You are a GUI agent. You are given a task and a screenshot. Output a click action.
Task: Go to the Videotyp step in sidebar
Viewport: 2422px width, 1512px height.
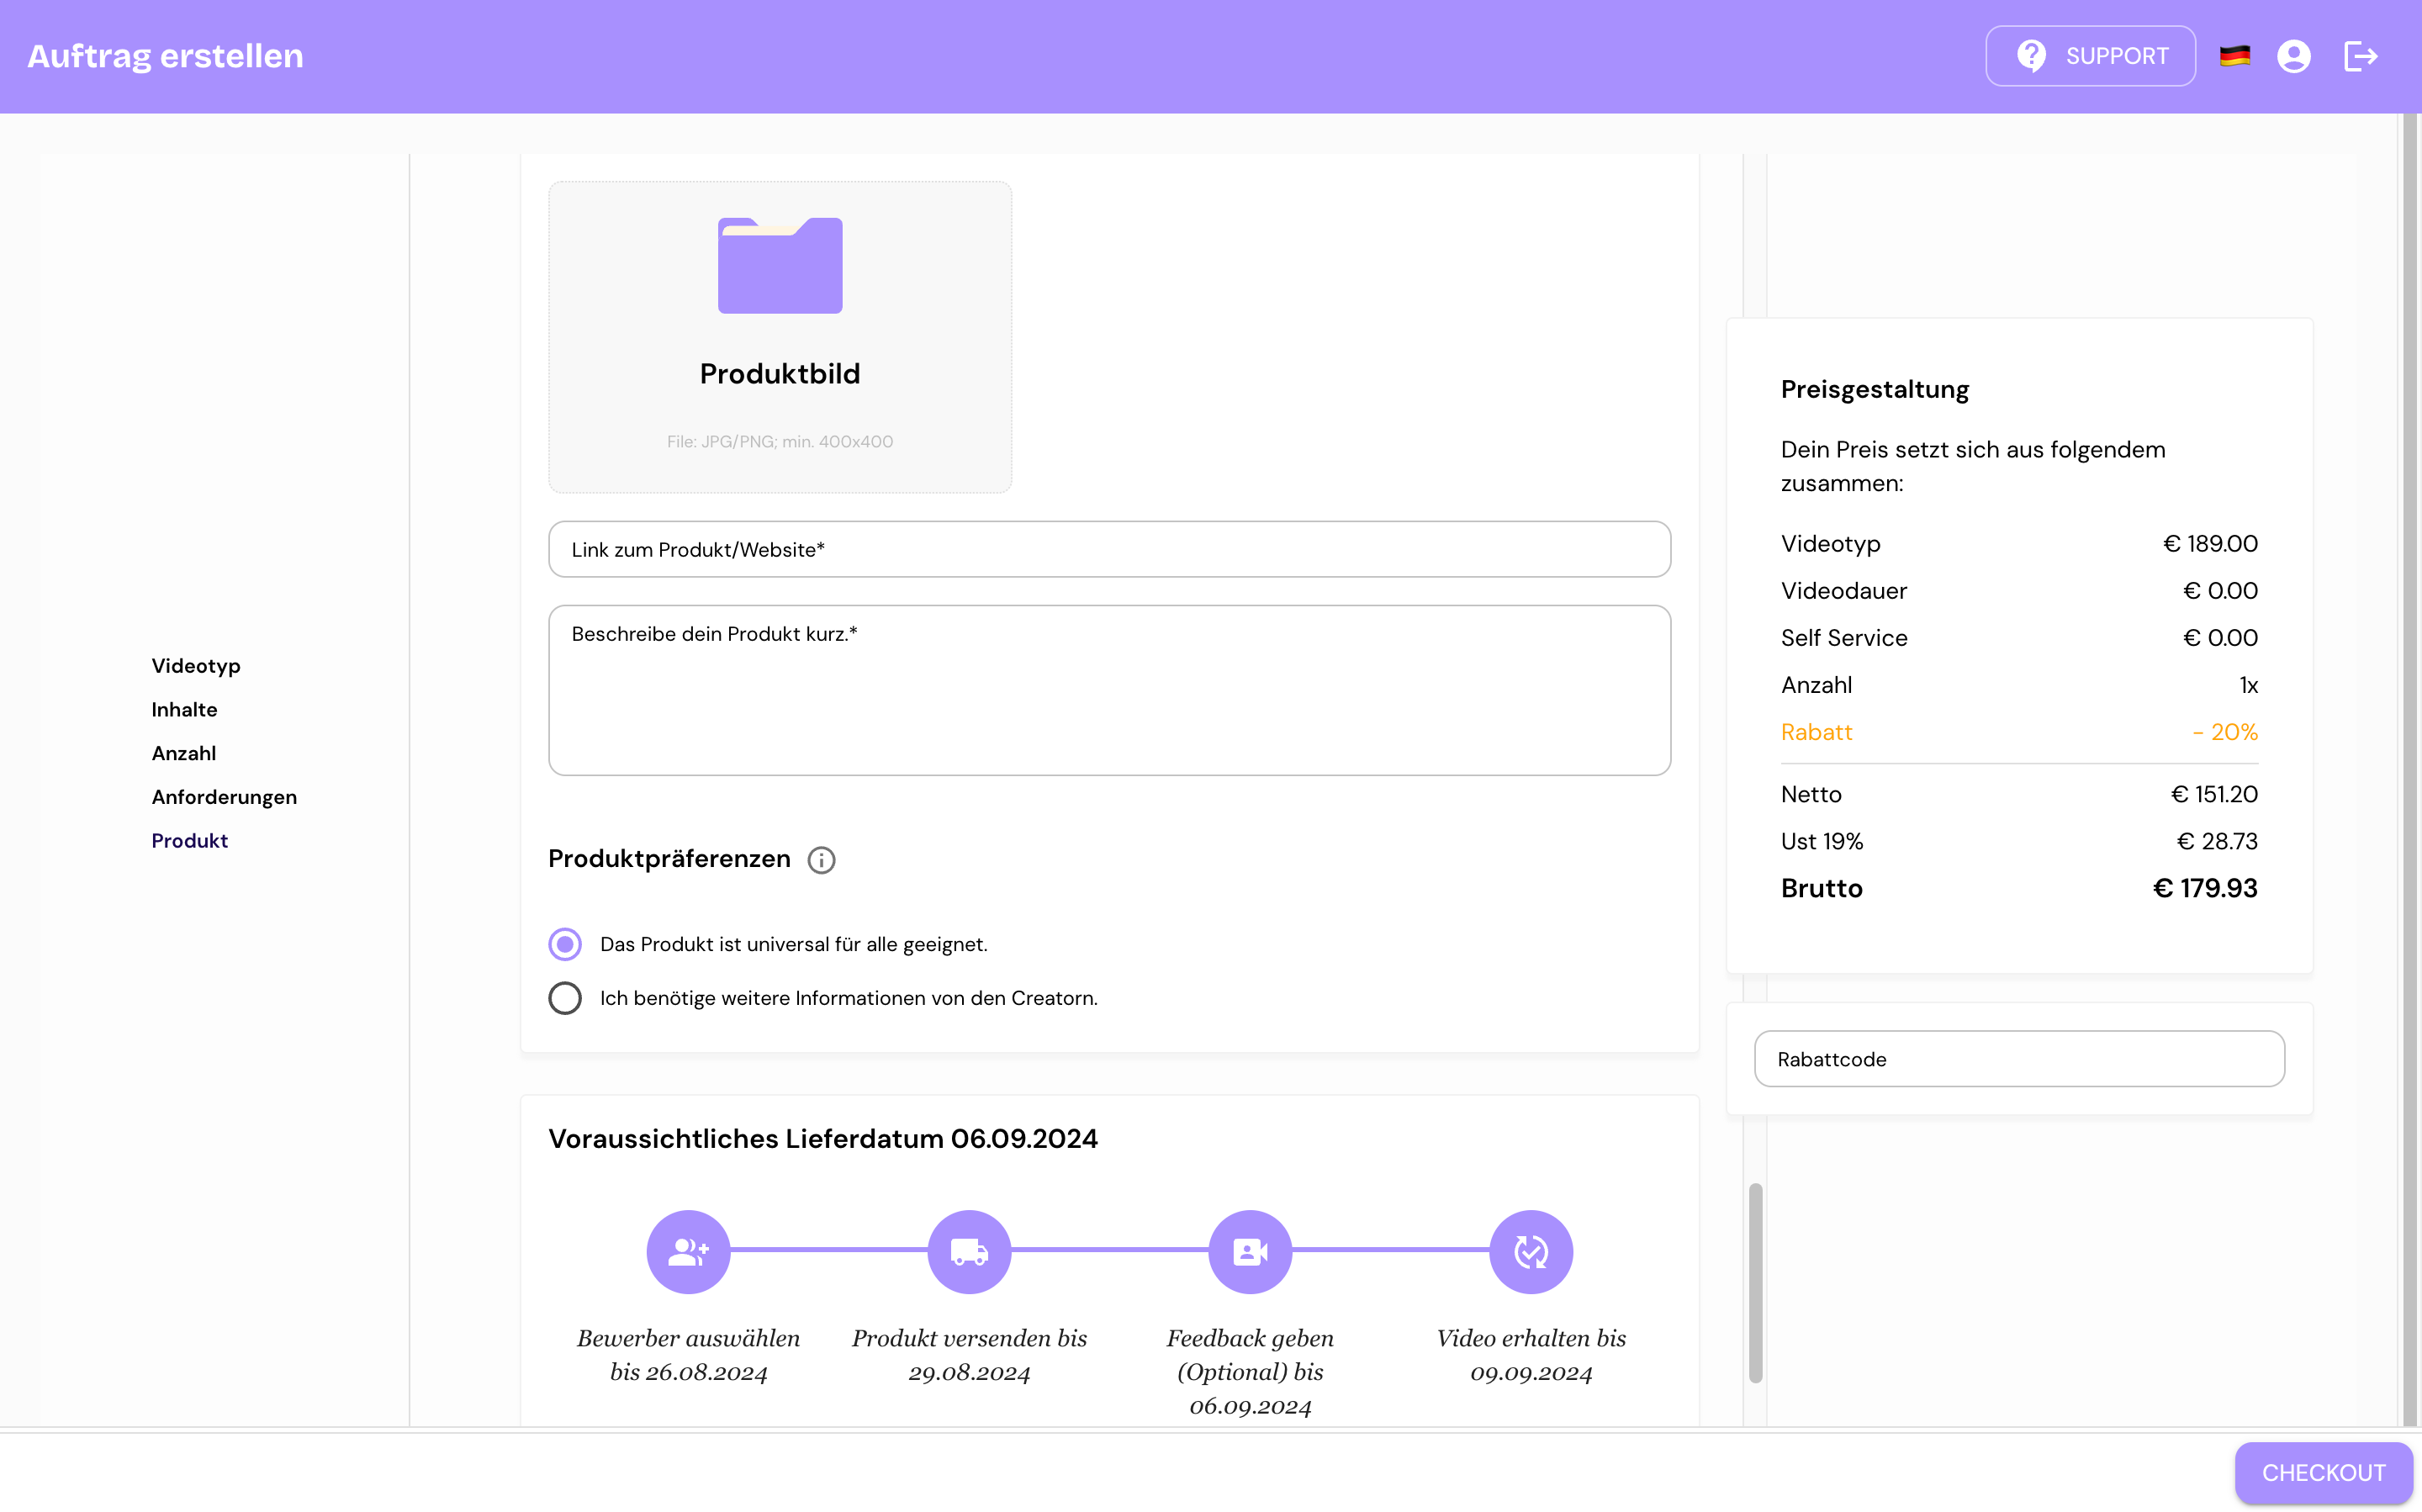196,666
